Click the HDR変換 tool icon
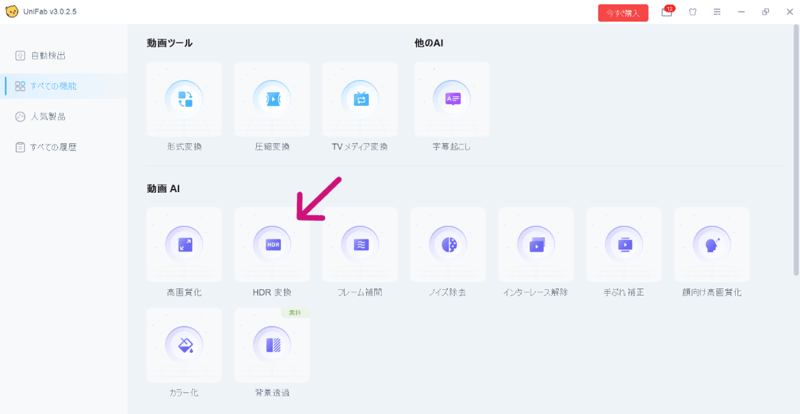Image resolution: width=800 pixels, height=414 pixels. [272, 244]
